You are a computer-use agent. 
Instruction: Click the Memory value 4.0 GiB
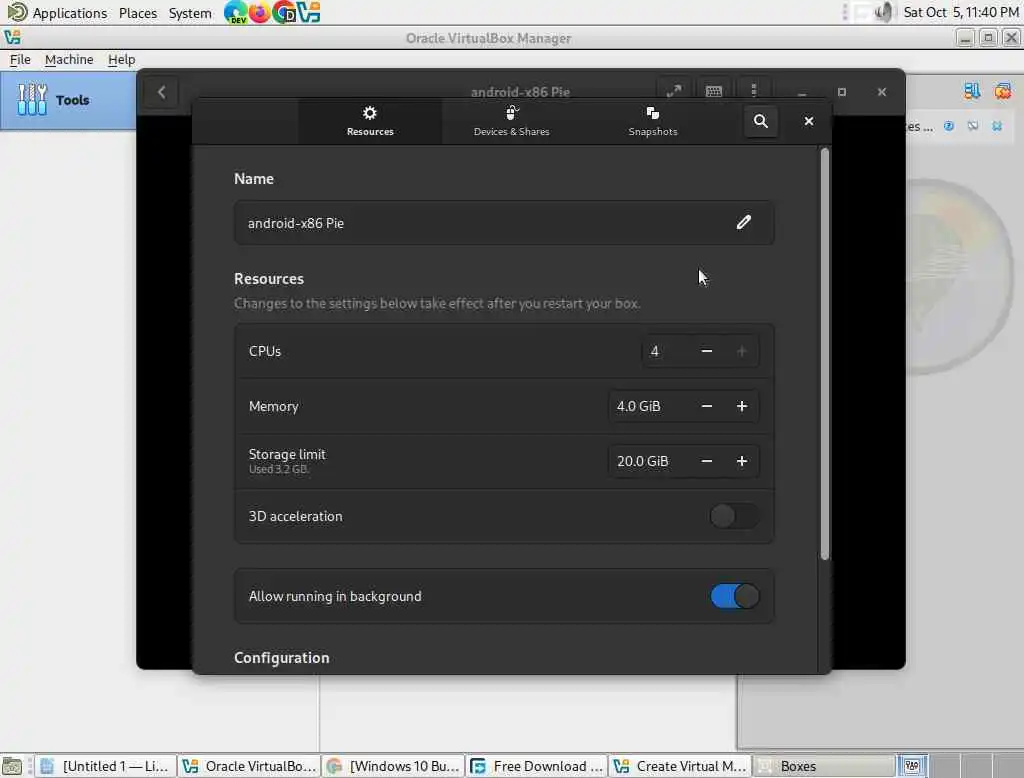point(639,406)
